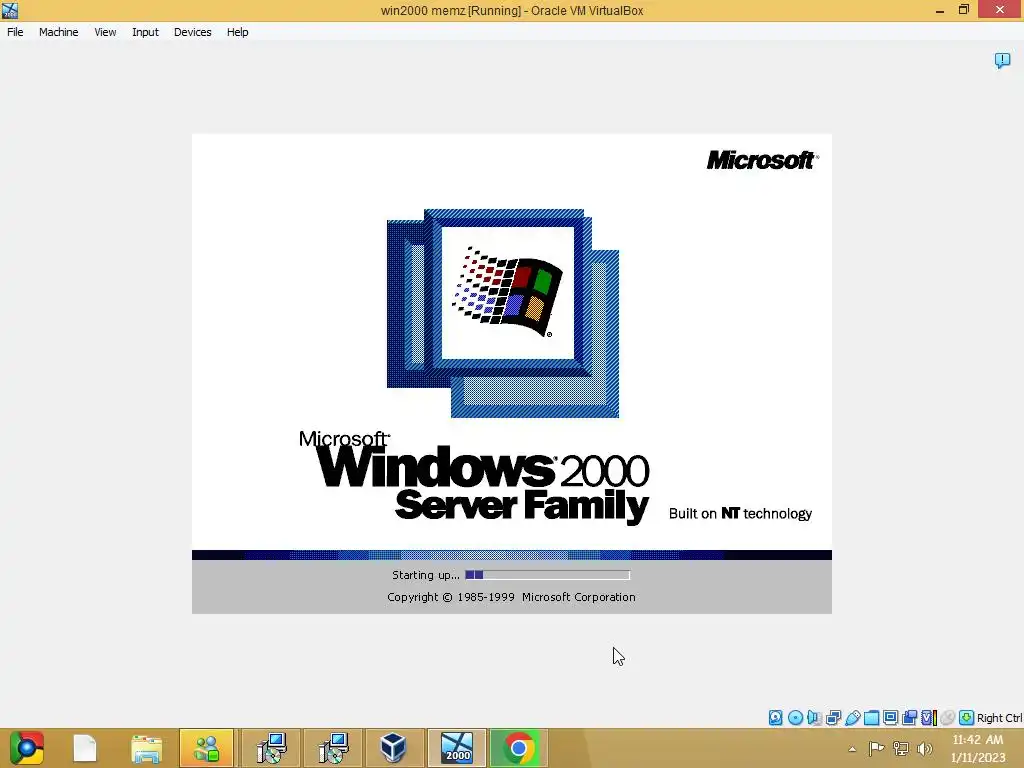This screenshot has width=1024, height=768.
Task: Open the Devices menu
Action: click(x=192, y=32)
